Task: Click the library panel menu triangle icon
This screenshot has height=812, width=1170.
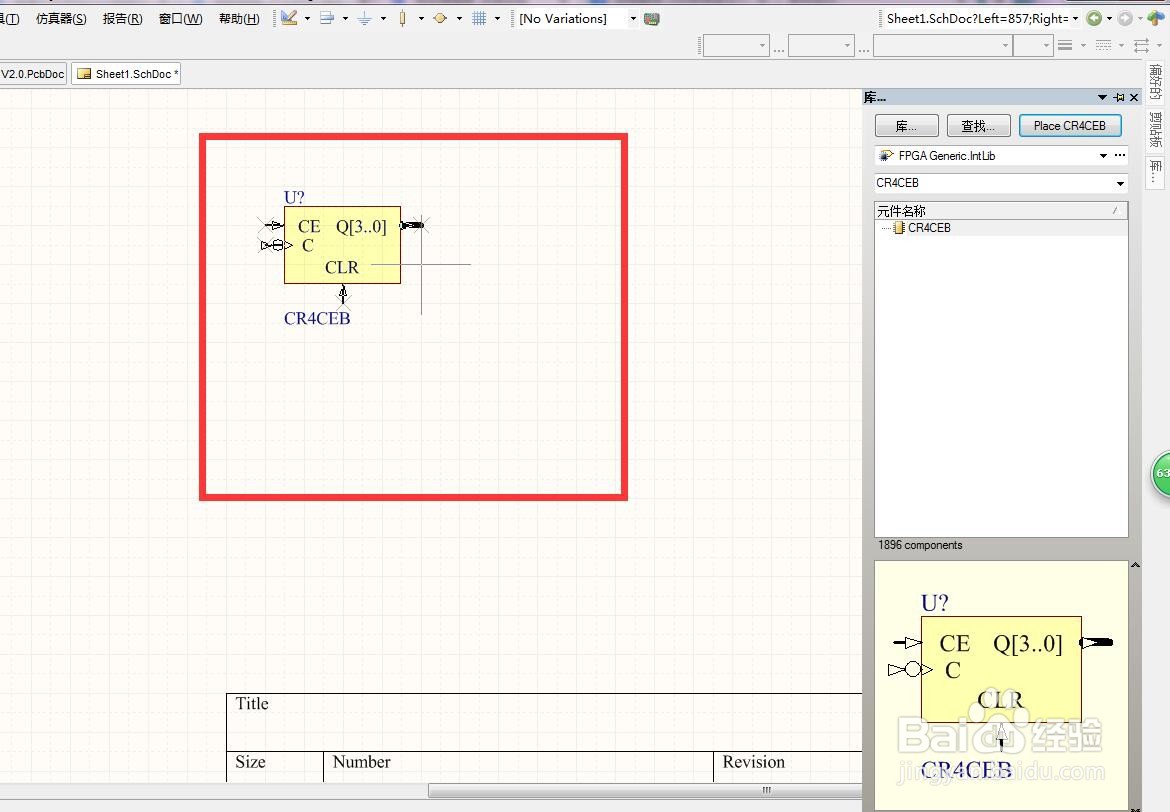Action: coord(1102,98)
